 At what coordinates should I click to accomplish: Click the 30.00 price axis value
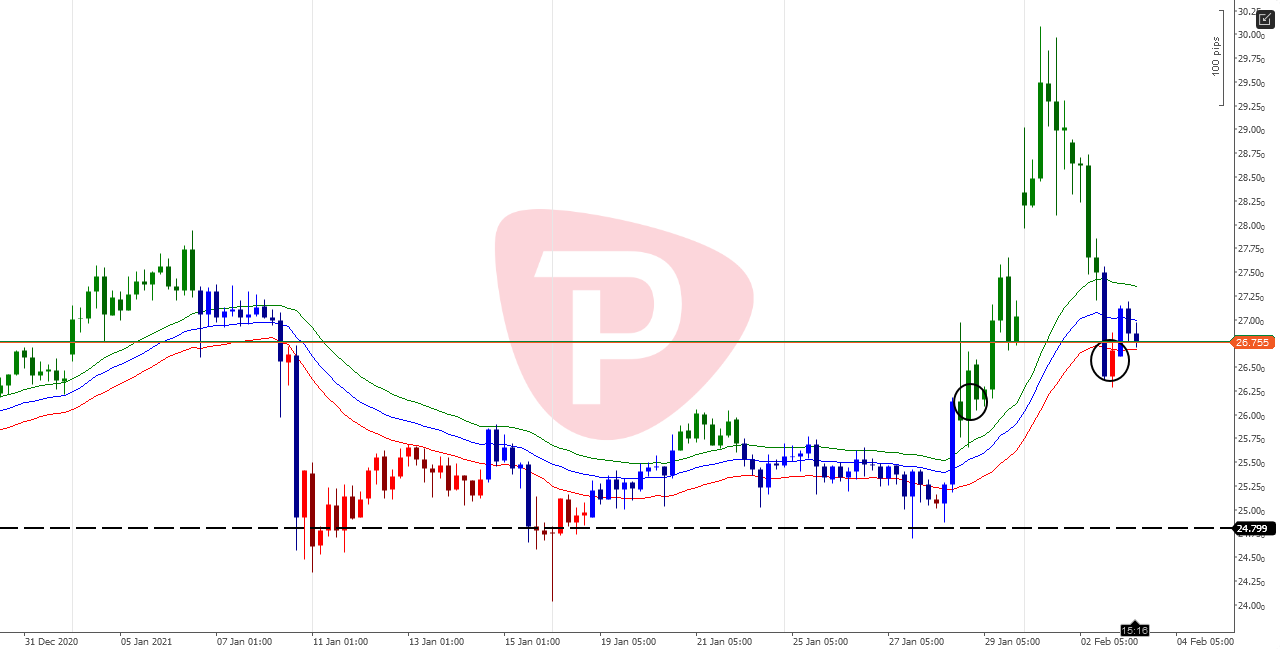point(1250,35)
